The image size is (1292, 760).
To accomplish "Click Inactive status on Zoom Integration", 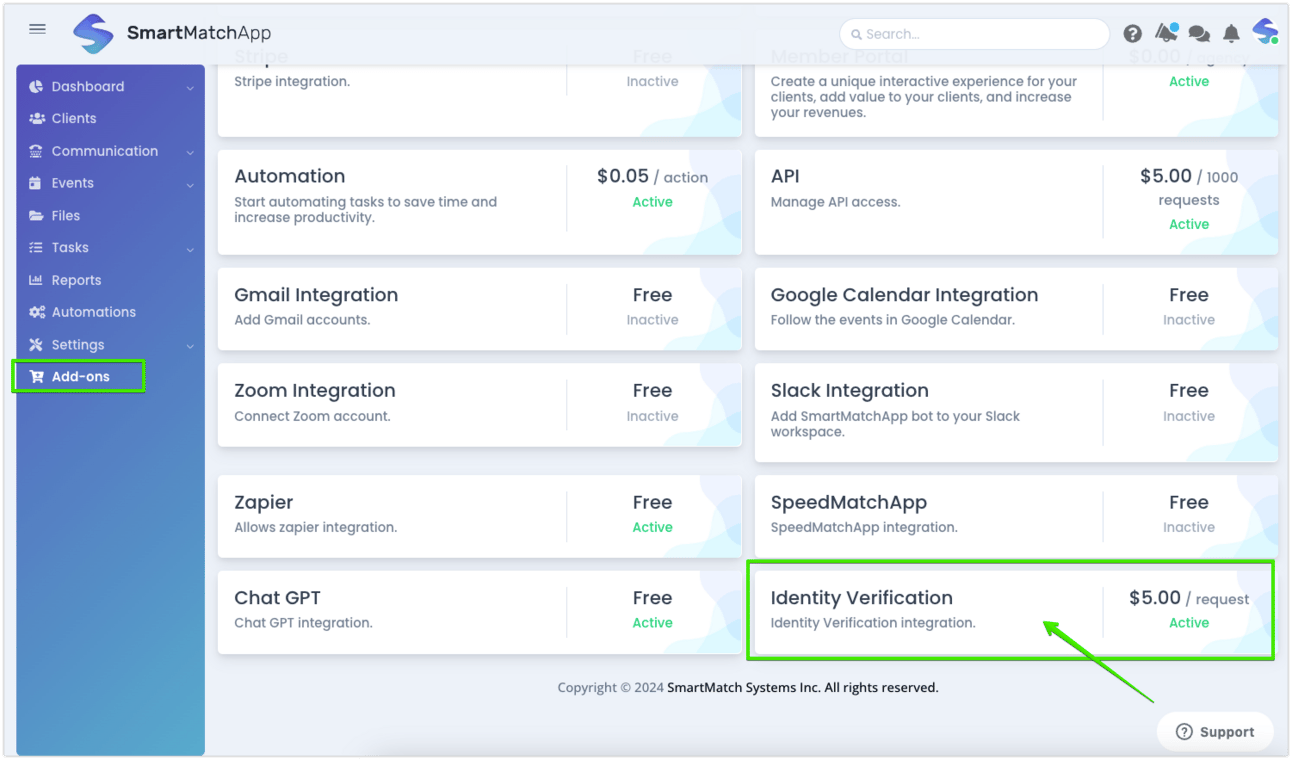I will click(x=652, y=416).
